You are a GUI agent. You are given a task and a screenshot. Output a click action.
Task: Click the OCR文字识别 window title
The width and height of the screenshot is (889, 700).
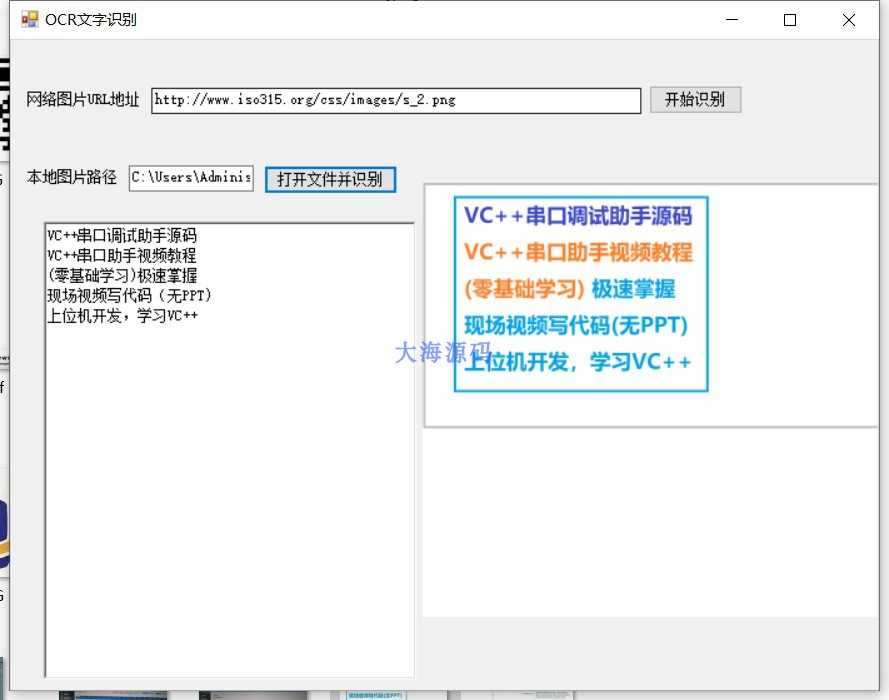(91, 20)
